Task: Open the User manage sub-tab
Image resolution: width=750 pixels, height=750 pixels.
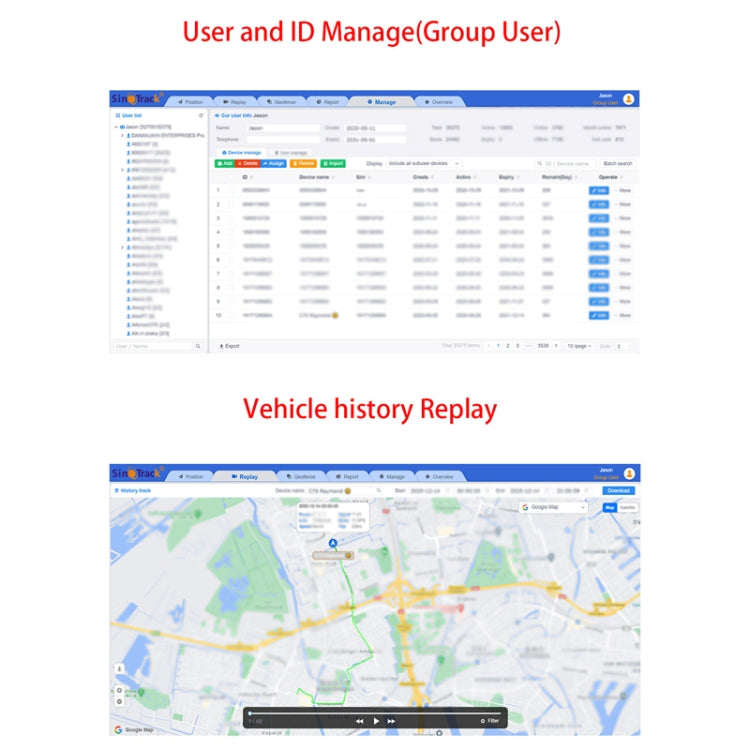Action: tap(290, 152)
